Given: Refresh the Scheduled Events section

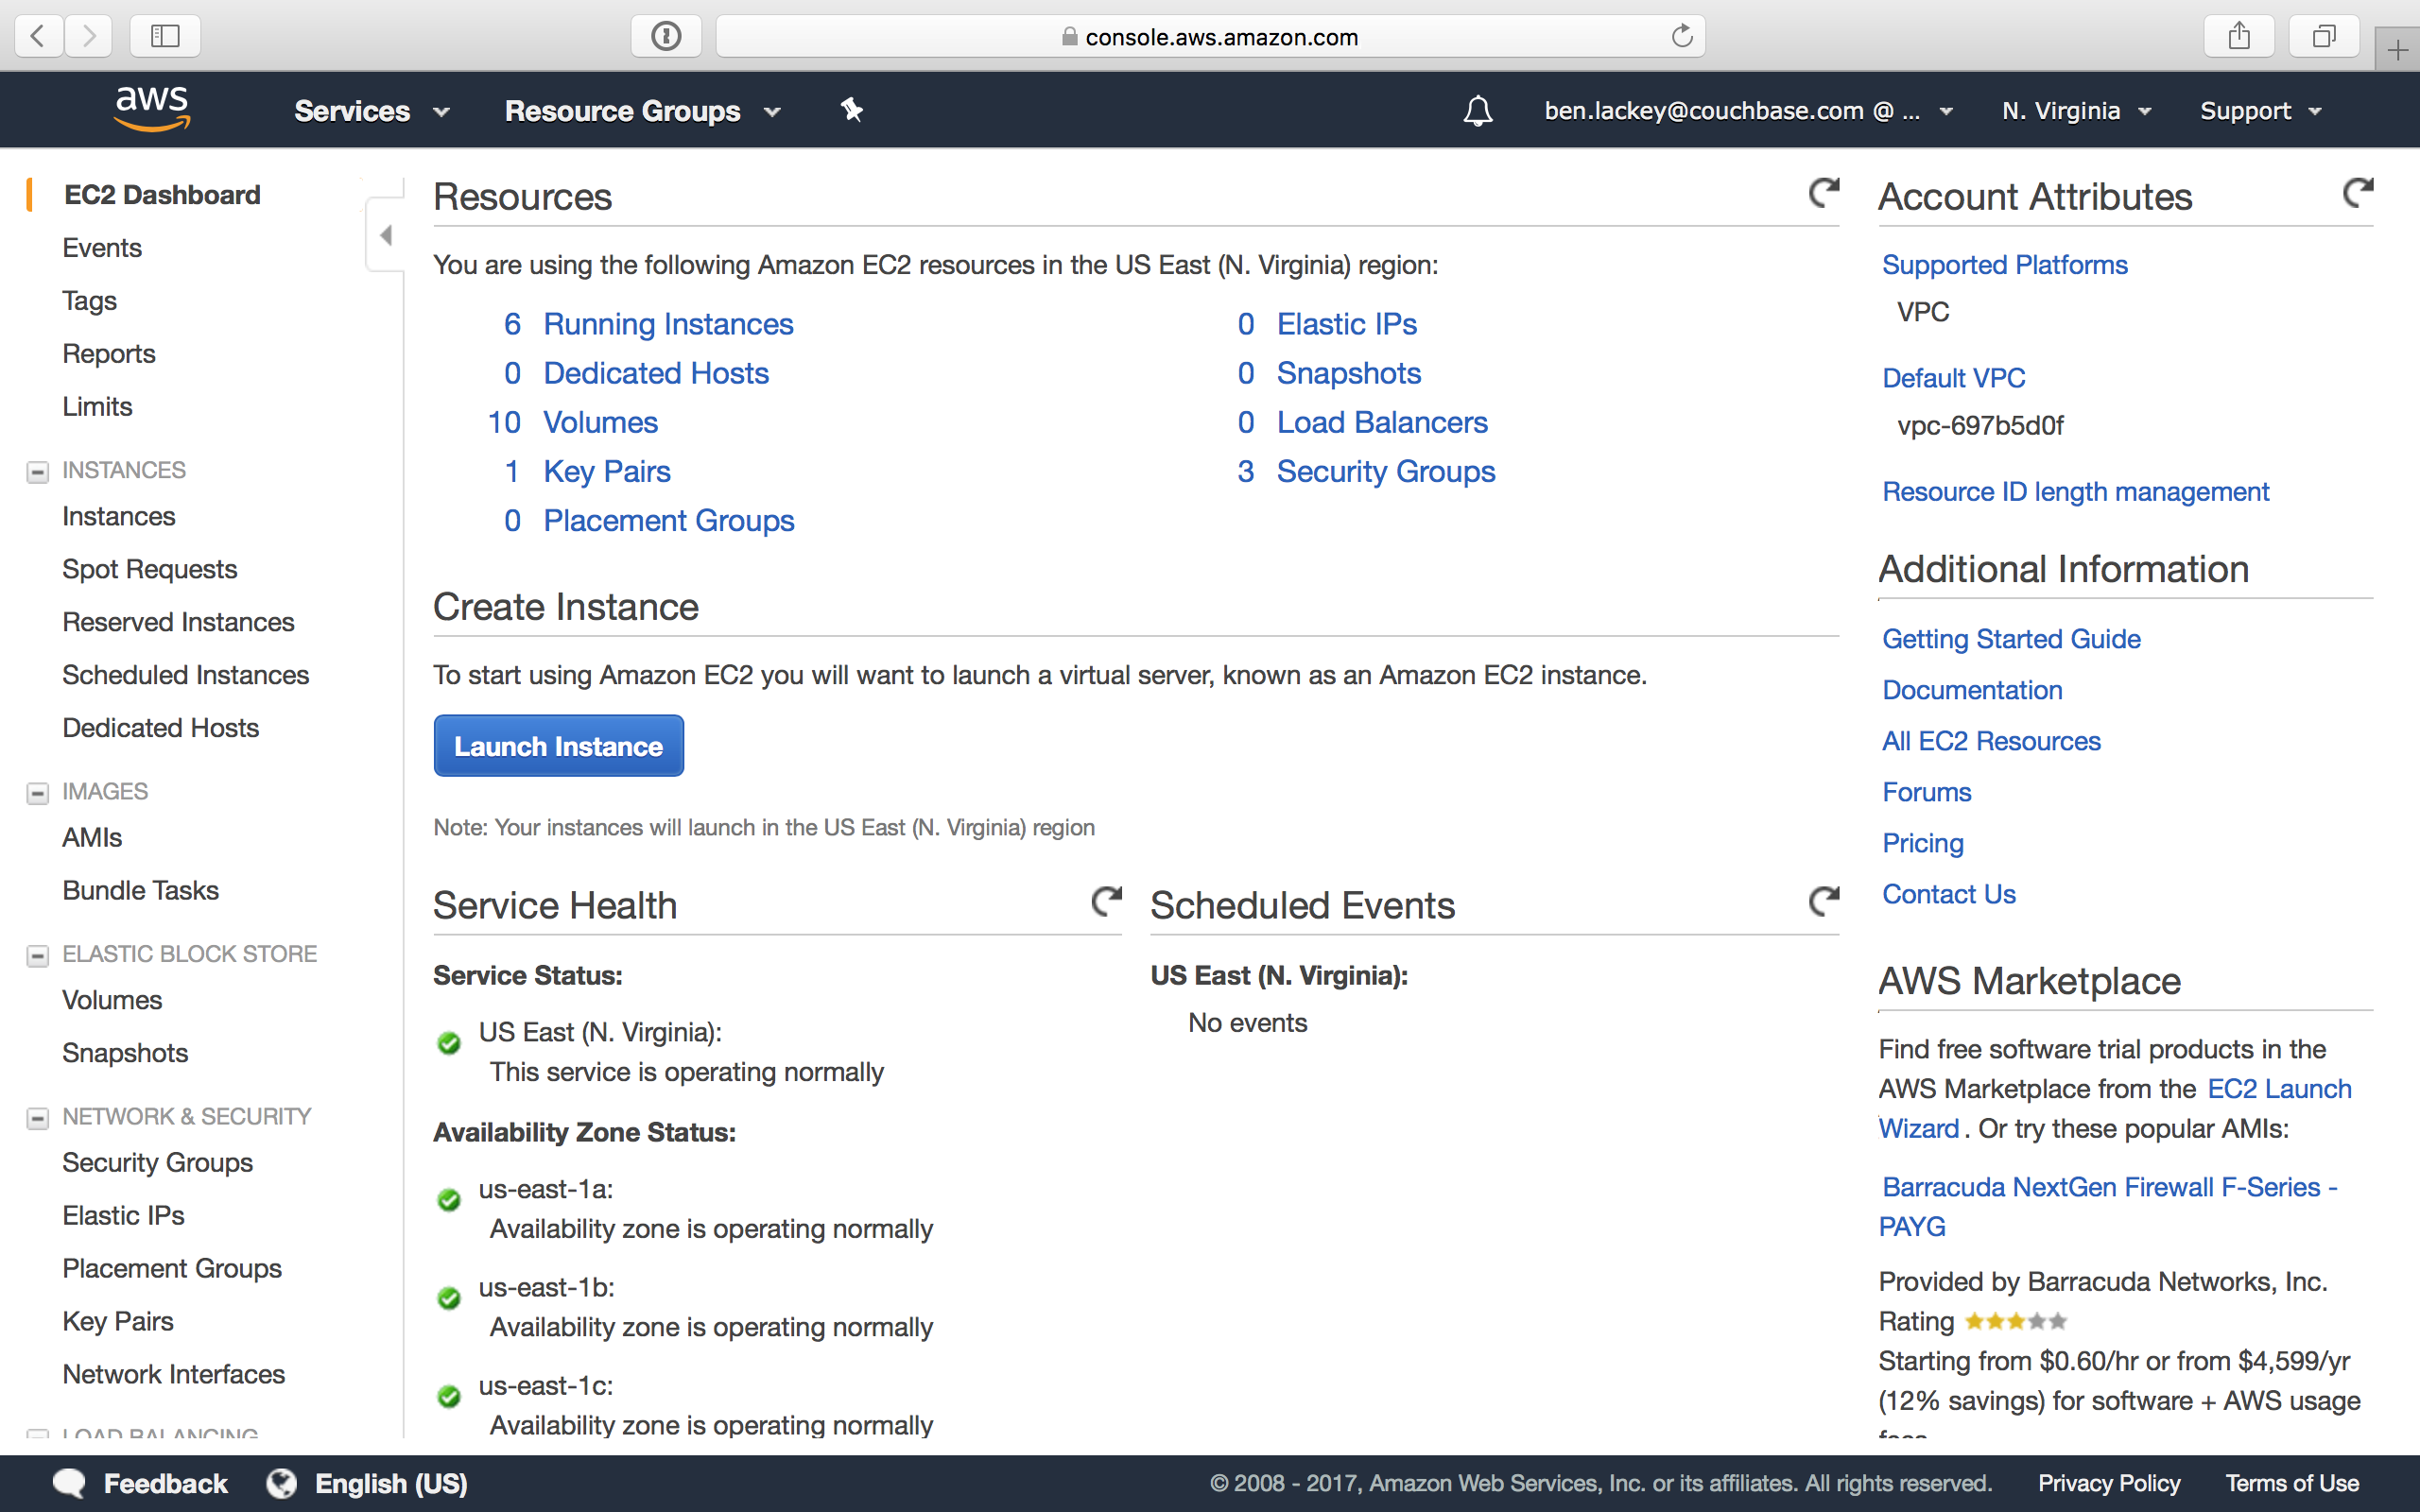Looking at the screenshot, I should (x=1824, y=901).
